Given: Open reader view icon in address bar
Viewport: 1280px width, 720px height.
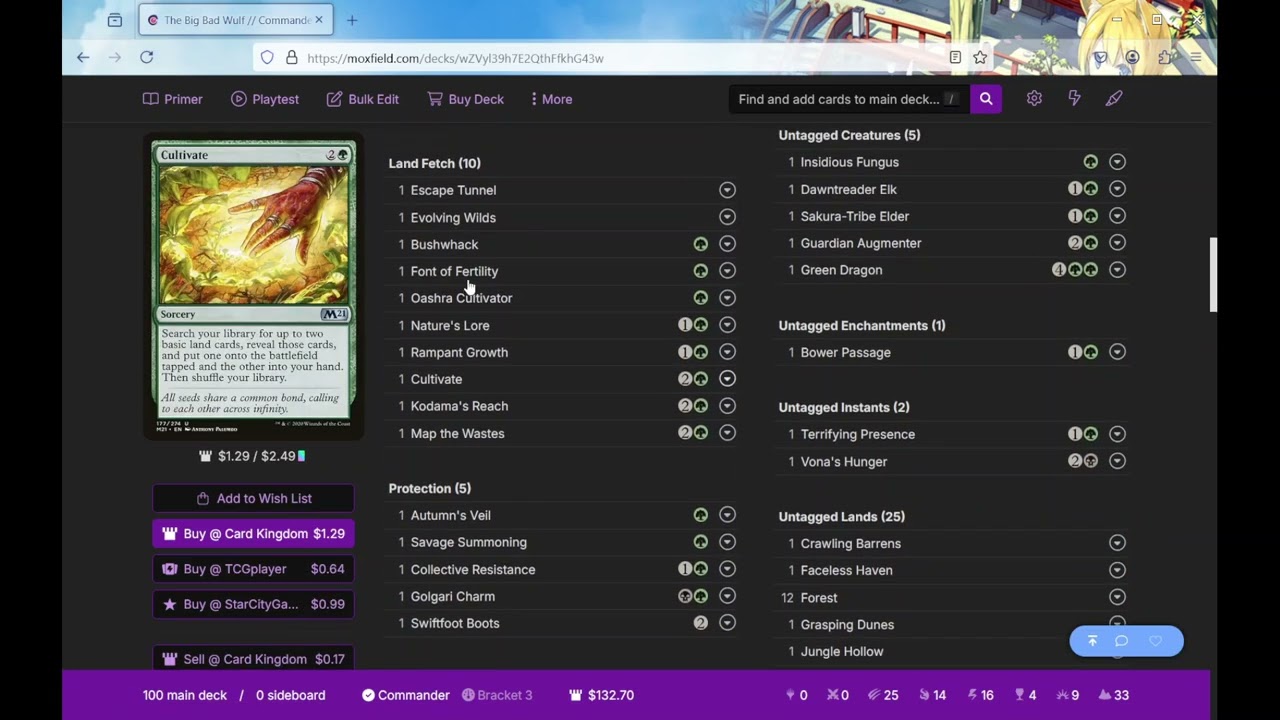Looking at the screenshot, I should [x=955, y=58].
